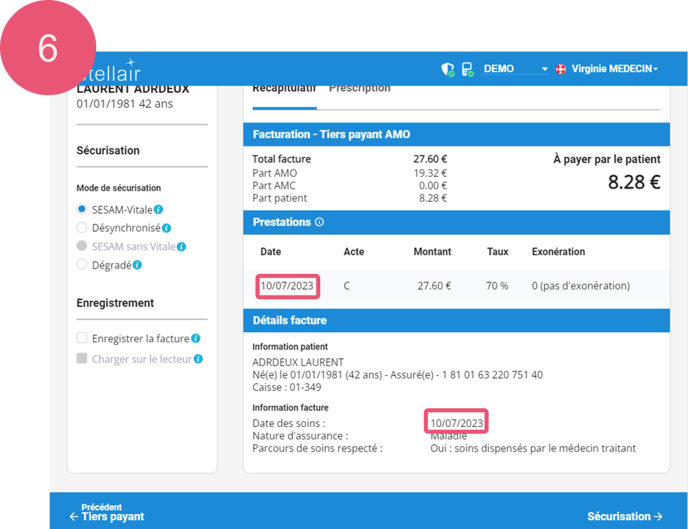688x529 pixels.
Task: Click info icon beside SESAM sans Vitale
Action: (182, 246)
